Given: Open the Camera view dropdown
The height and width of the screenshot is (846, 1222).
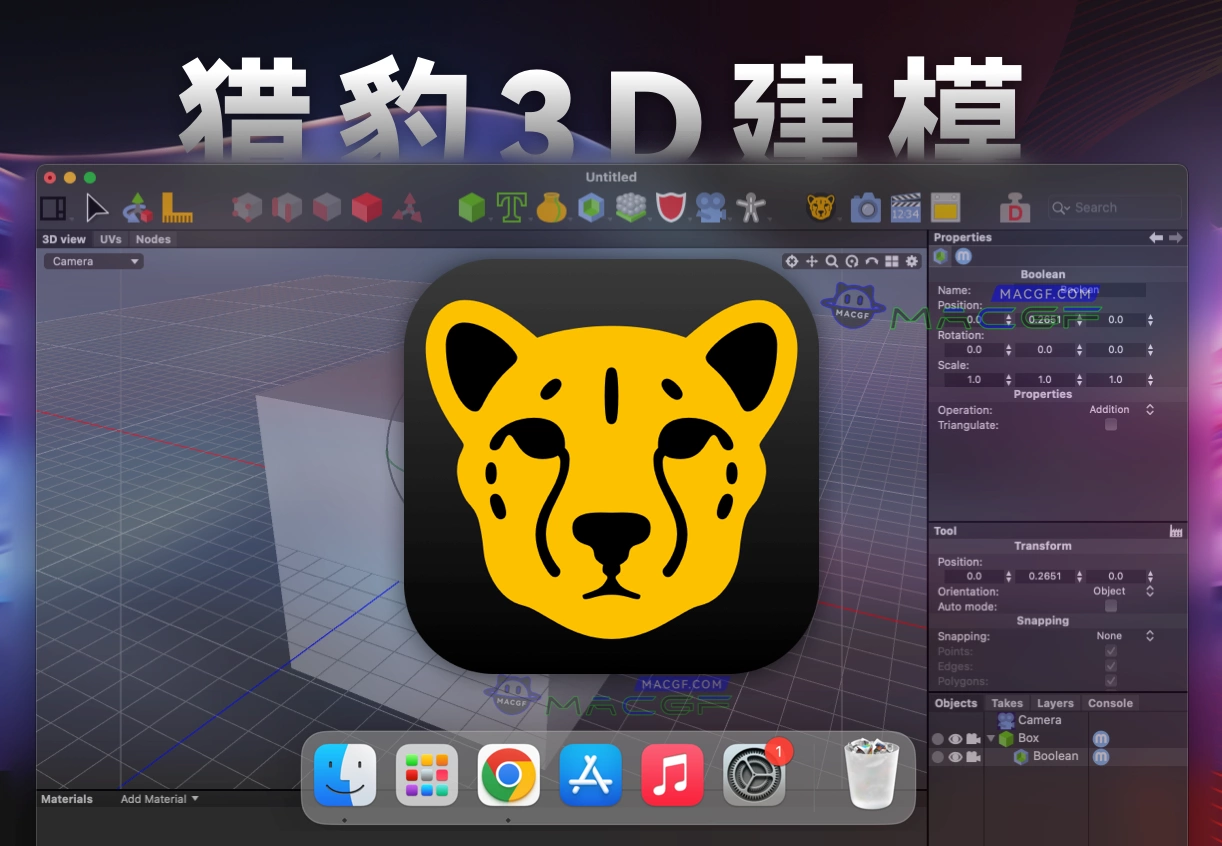Looking at the screenshot, I should [93, 261].
